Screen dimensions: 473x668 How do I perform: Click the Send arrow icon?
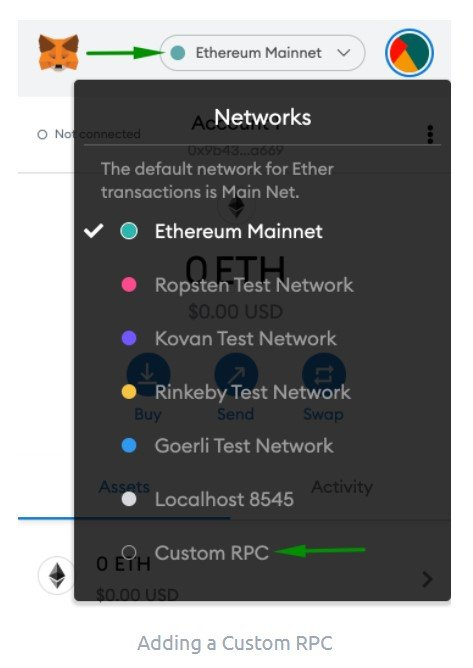tap(236, 375)
